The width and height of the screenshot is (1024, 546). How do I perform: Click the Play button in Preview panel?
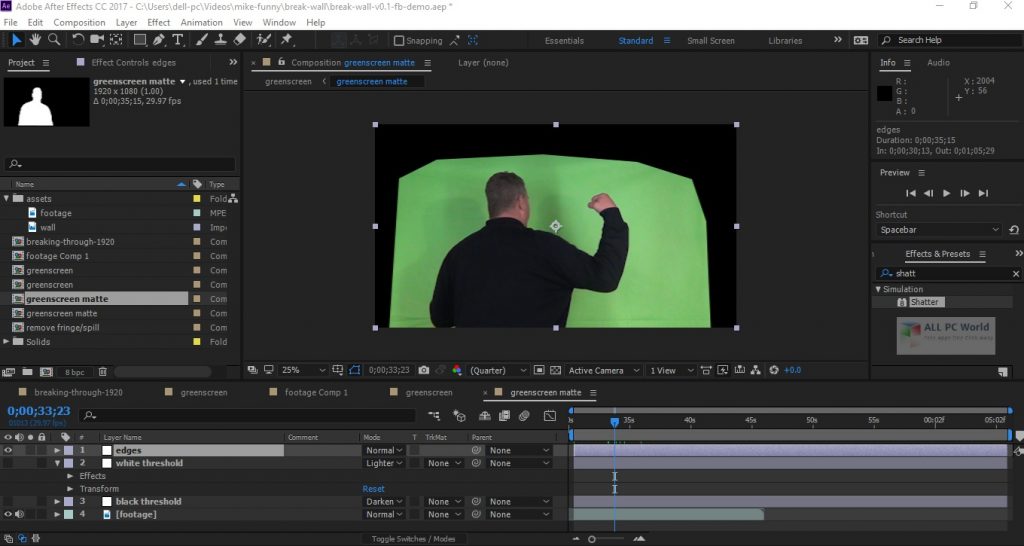[947, 193]
